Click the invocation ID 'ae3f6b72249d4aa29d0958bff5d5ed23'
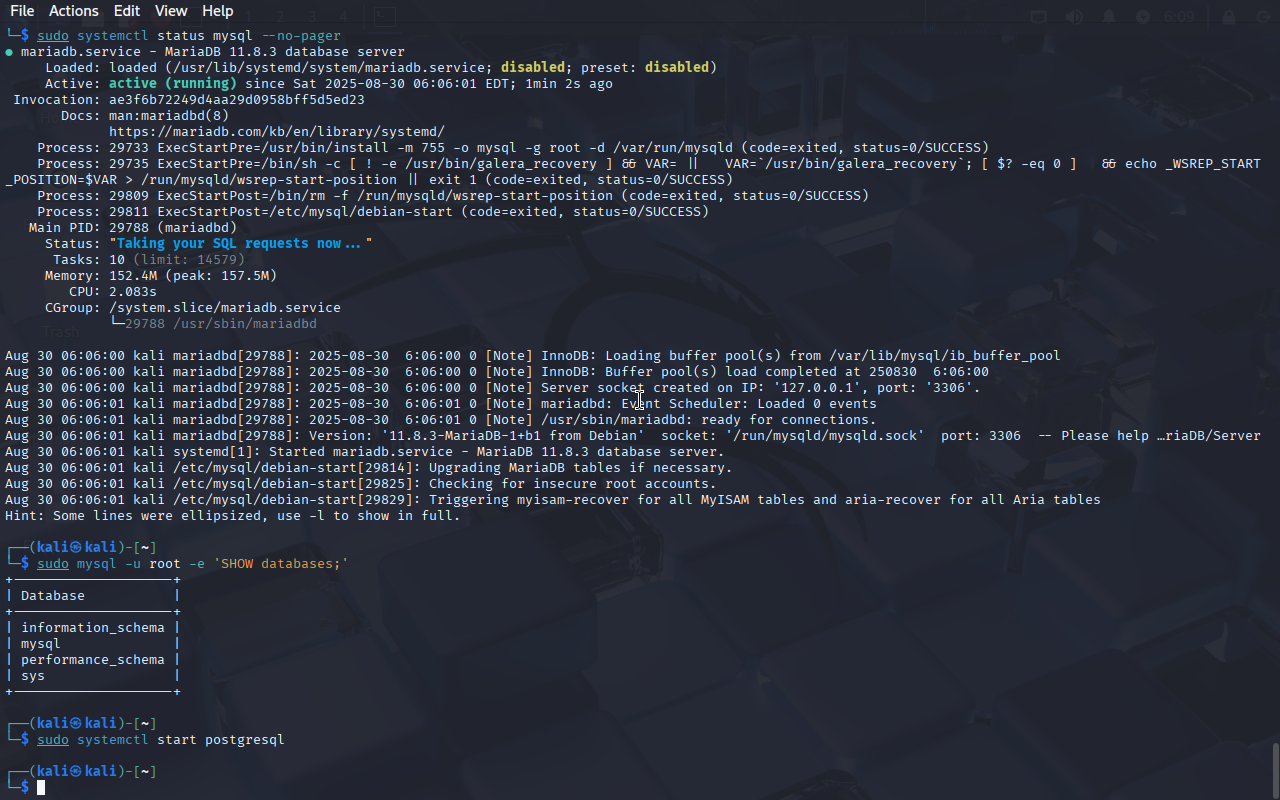This screenshot has width=1280, height=800. 237,99
